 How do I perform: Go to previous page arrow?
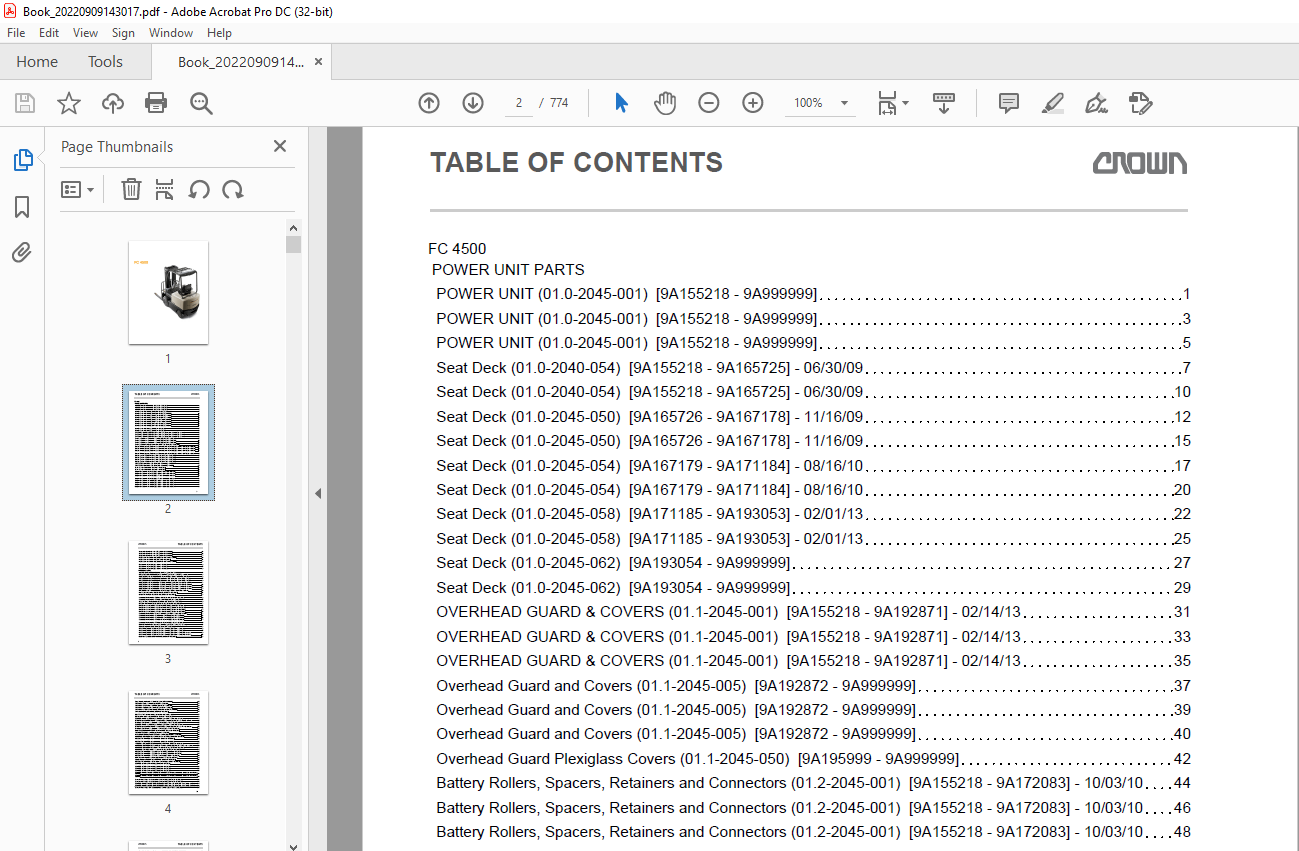(x=429, y=103)
